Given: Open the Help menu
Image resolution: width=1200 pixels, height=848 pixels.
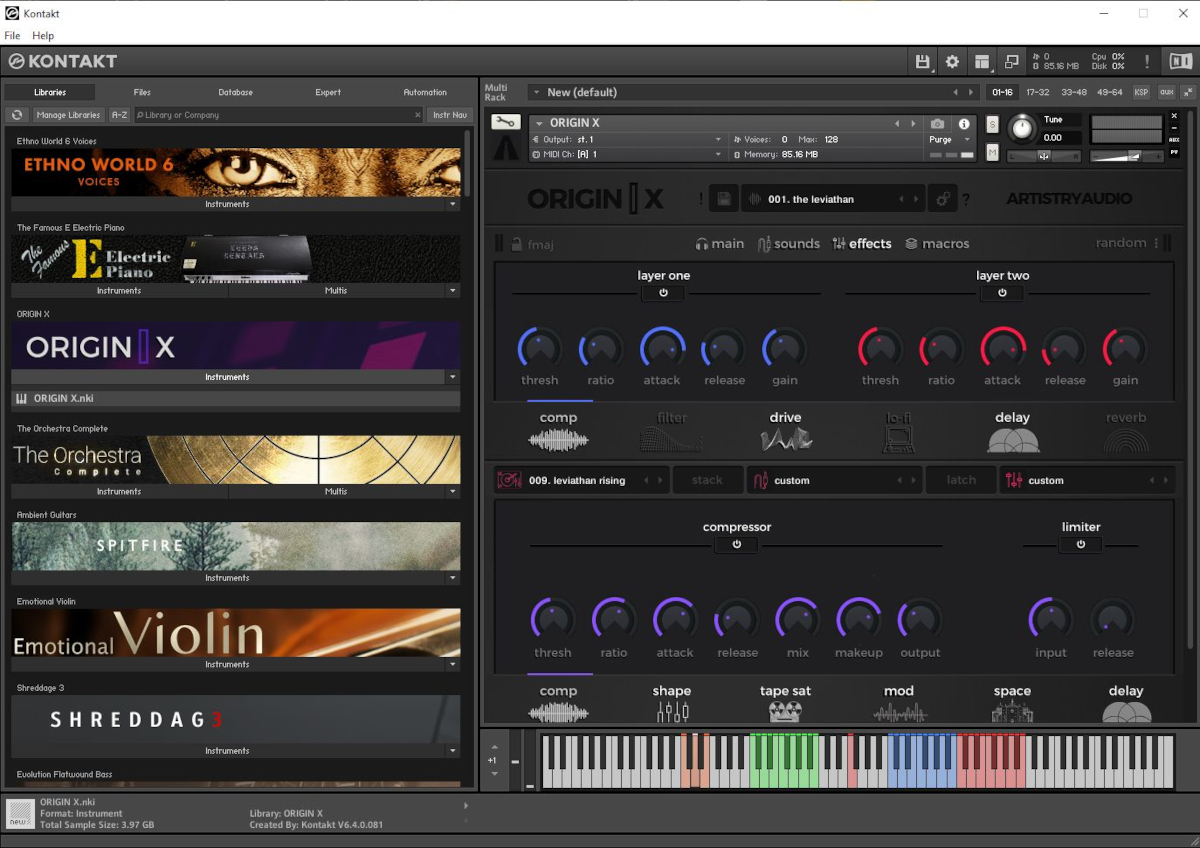Looking at the screenshot, I should pyautogui.click(x=43, y=35).
